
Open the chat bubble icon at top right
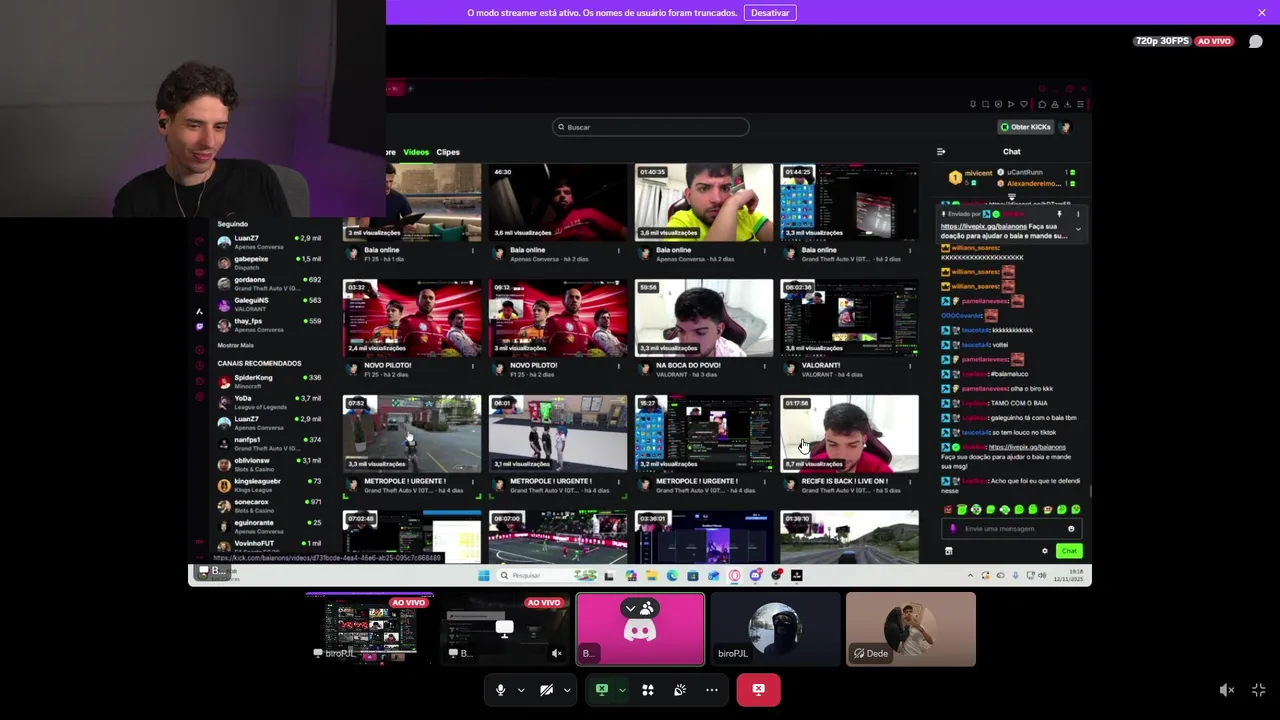1256,41
